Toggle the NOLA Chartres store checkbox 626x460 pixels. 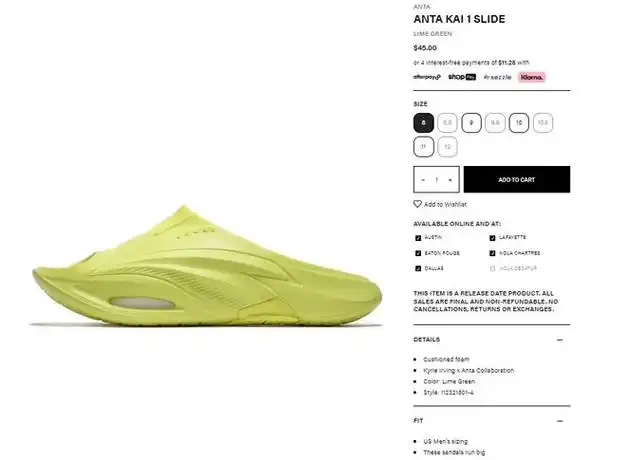(492, 253)
